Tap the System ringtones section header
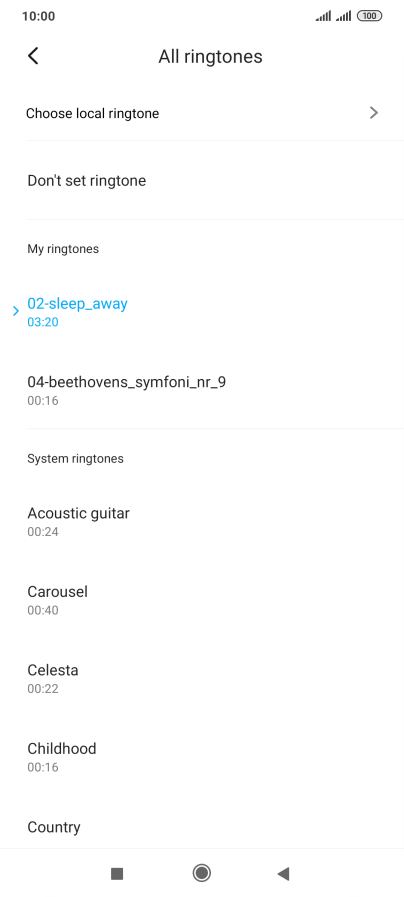 click(x=76, y=459)
